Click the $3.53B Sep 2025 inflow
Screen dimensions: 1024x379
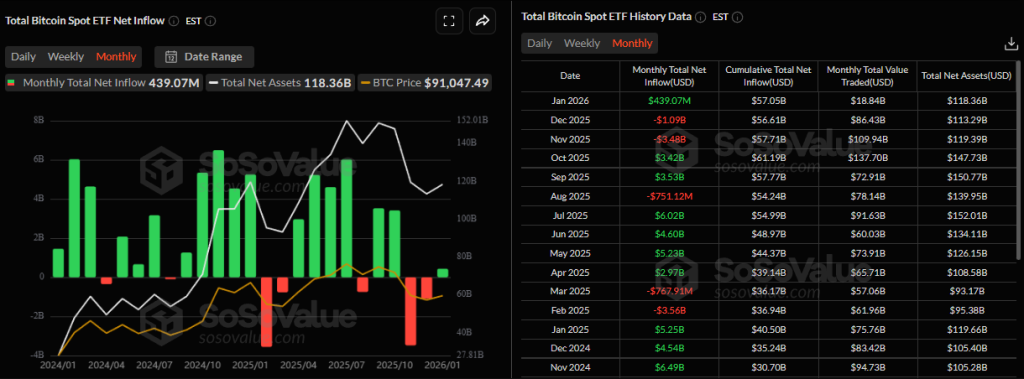(x=669, y=176)
